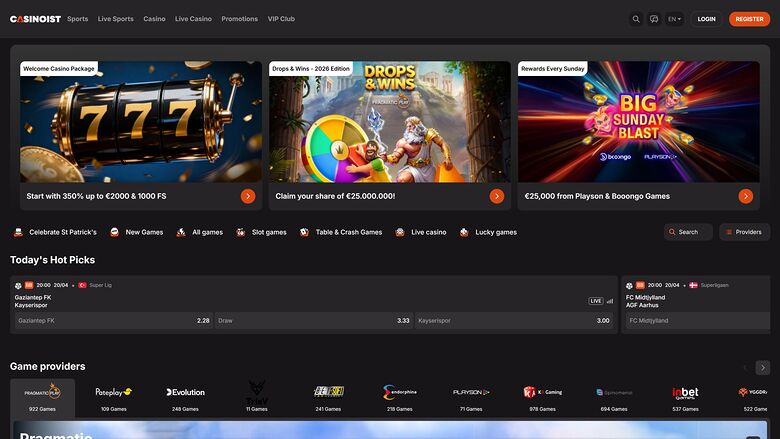780x439 pixels.
Task: Select the Live casino category
Action: (420, 232)
